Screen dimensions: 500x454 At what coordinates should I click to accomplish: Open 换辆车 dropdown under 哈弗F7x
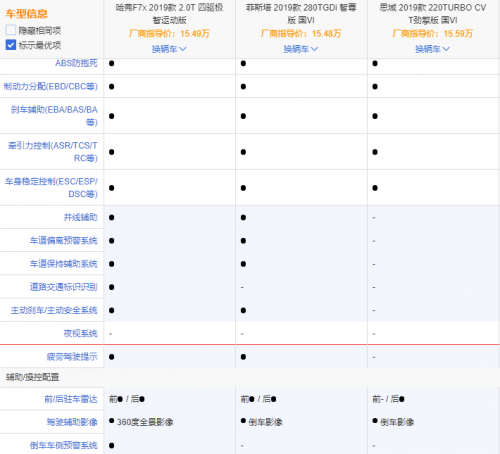coord(169,49)
